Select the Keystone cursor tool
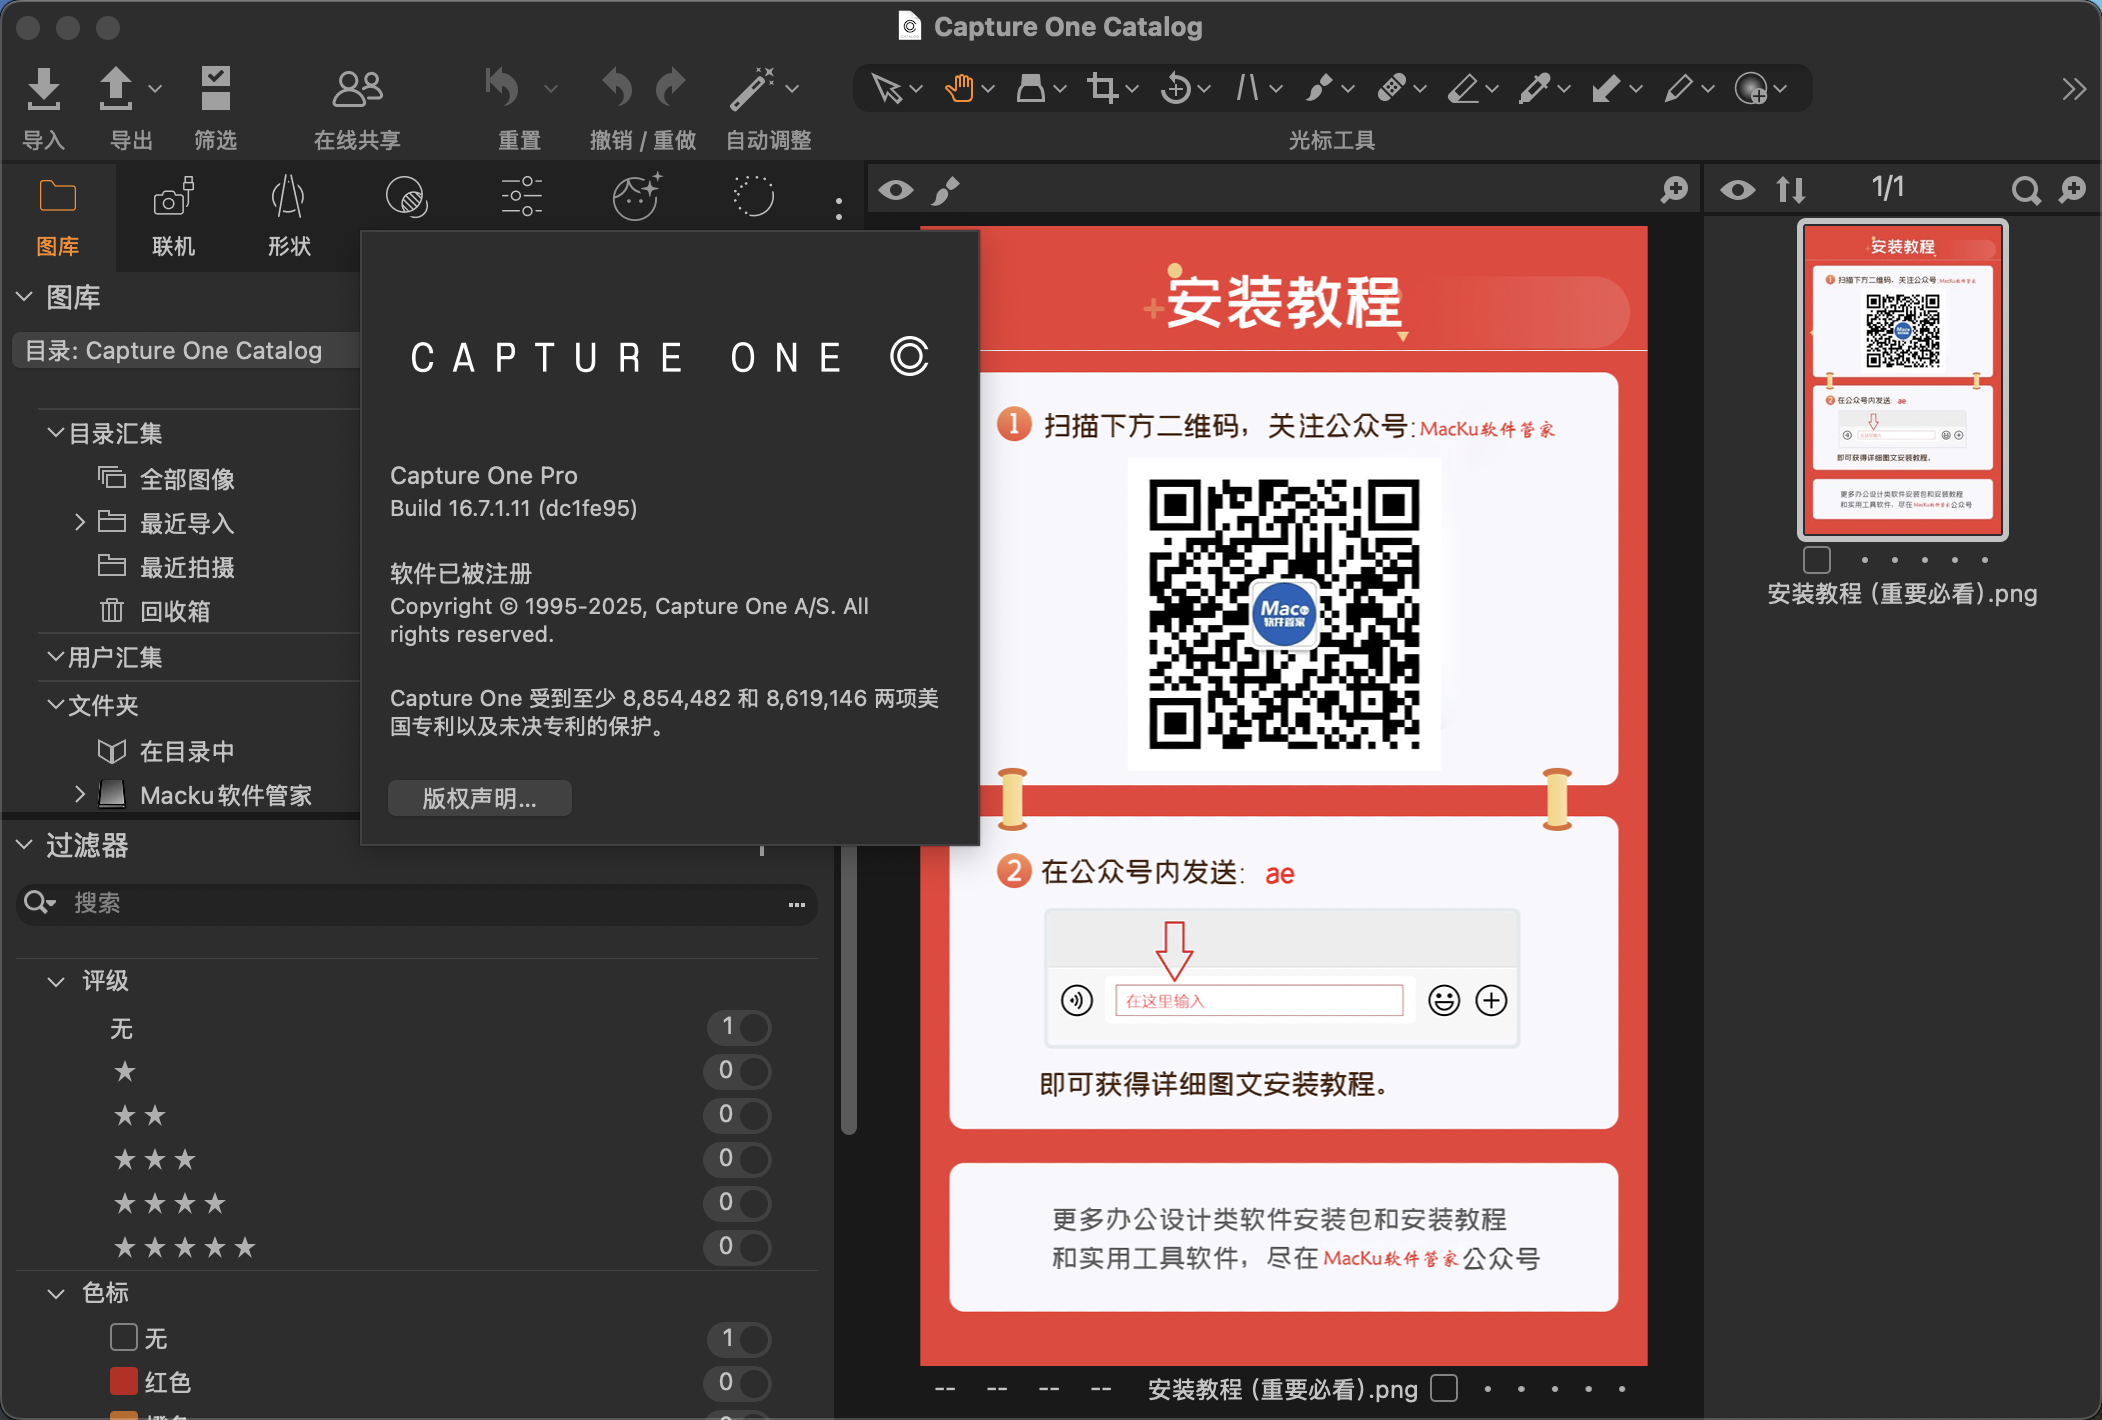This screenshot has height=1420, width=2102. (1247, 89)
